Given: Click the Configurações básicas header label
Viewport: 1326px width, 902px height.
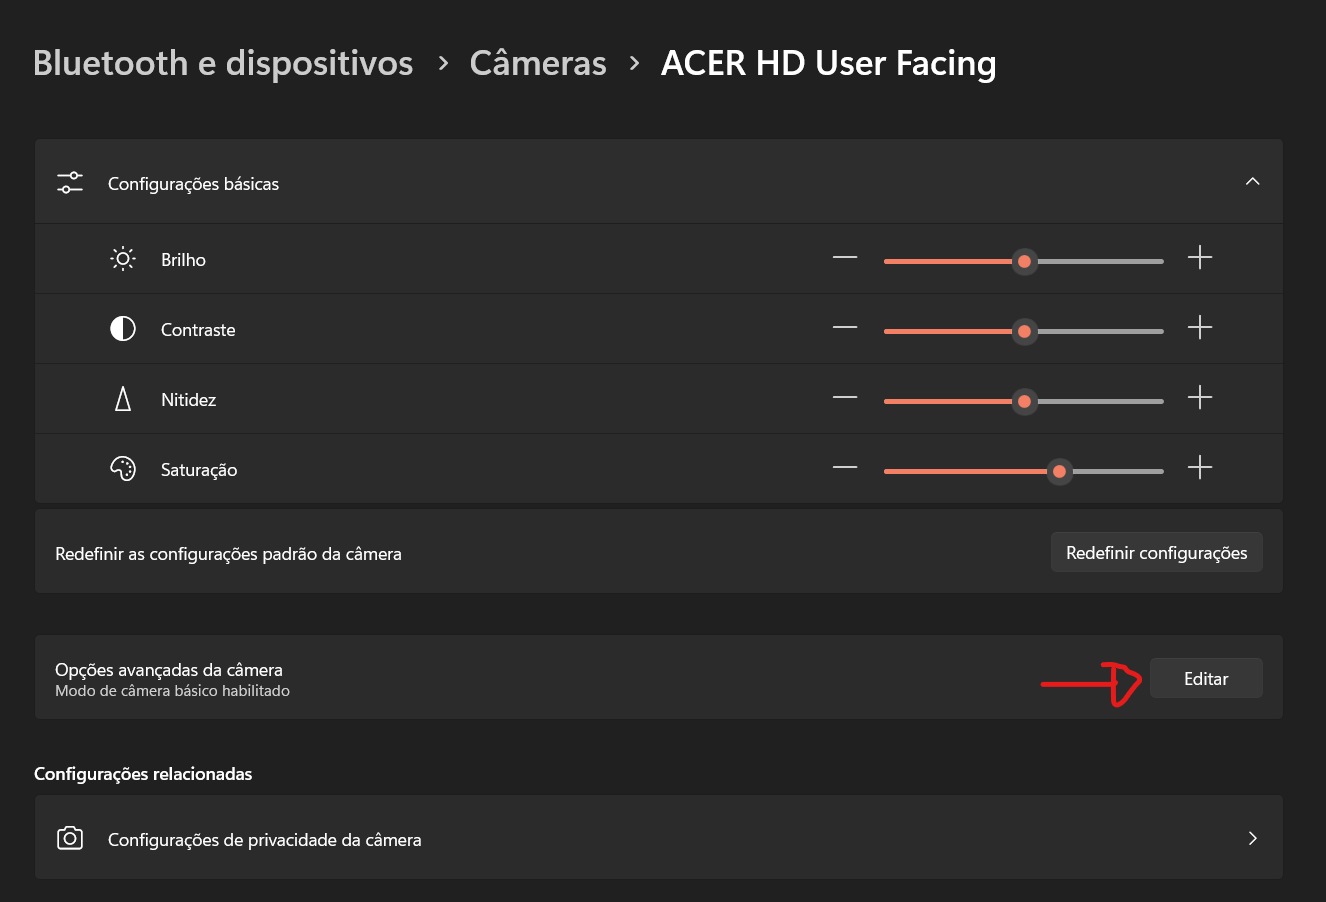Looking at the screenshot, I should 194,184.
